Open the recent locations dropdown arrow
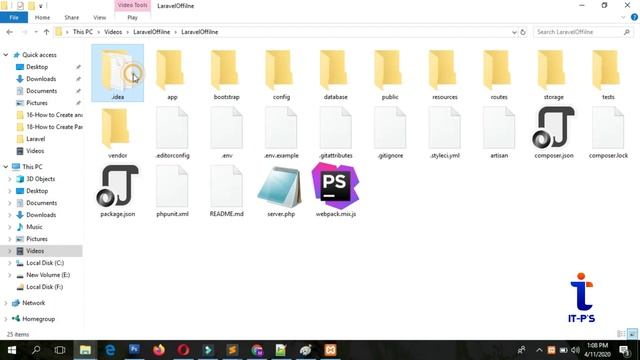This screenshot has width=640, height=360. pos(36,32)
